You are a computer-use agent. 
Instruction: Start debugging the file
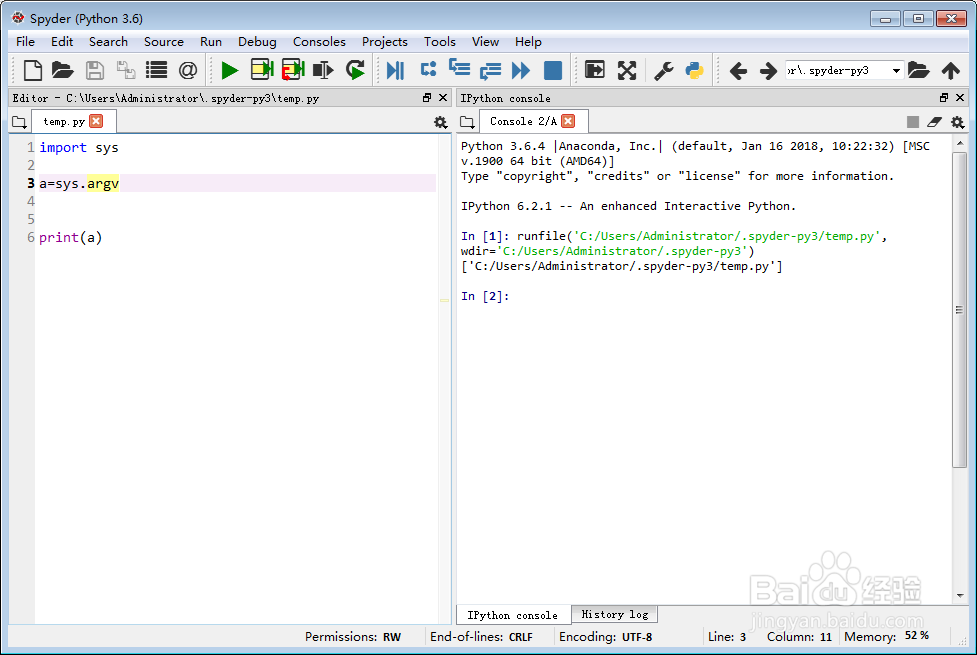[x=395, y=70]
